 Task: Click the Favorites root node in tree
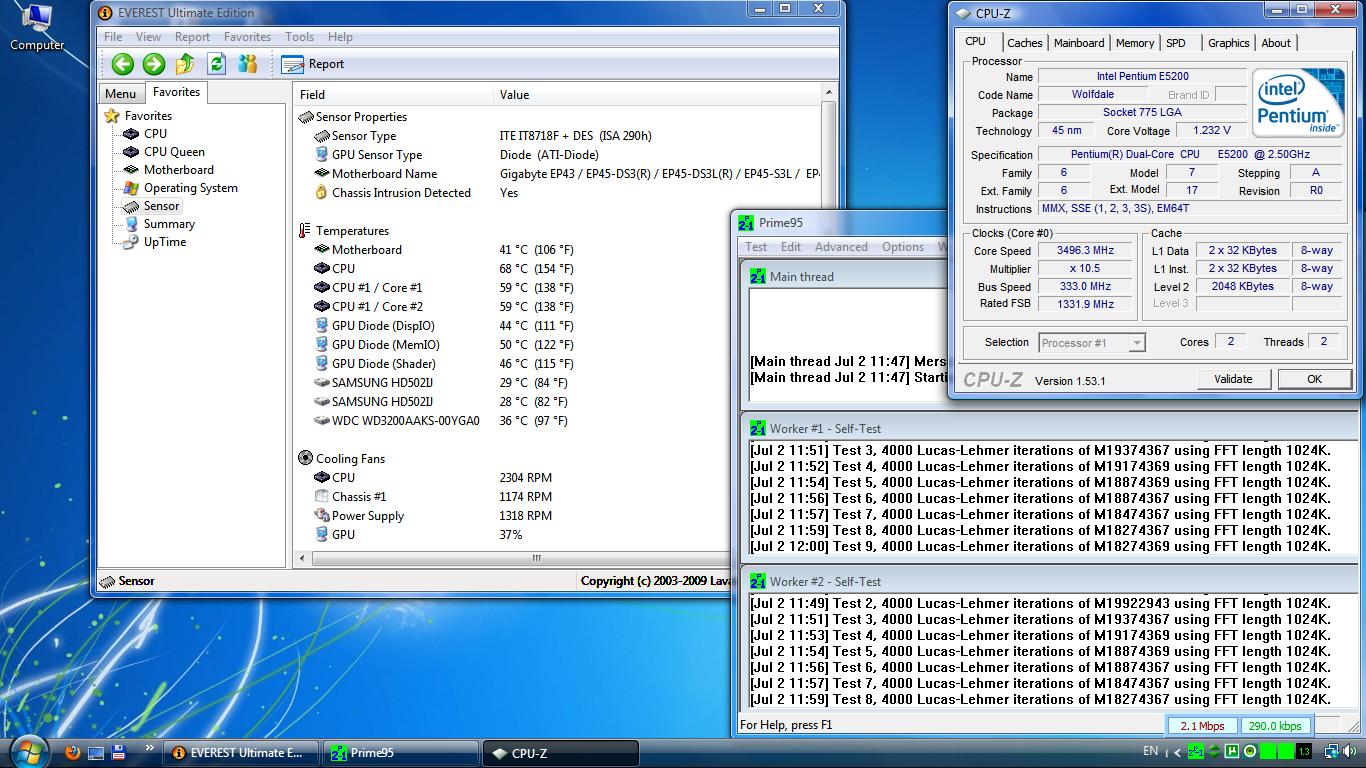pyautogui.click(x=148, y=116)
